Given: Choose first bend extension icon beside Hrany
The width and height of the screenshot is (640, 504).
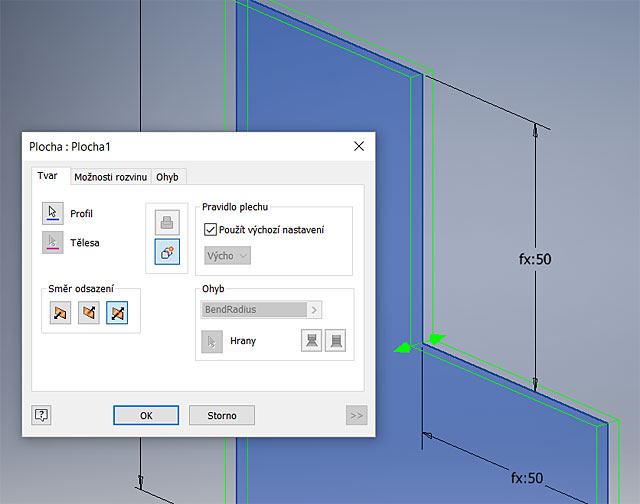Looking at the screenshot, I should [x=311, y=340].
